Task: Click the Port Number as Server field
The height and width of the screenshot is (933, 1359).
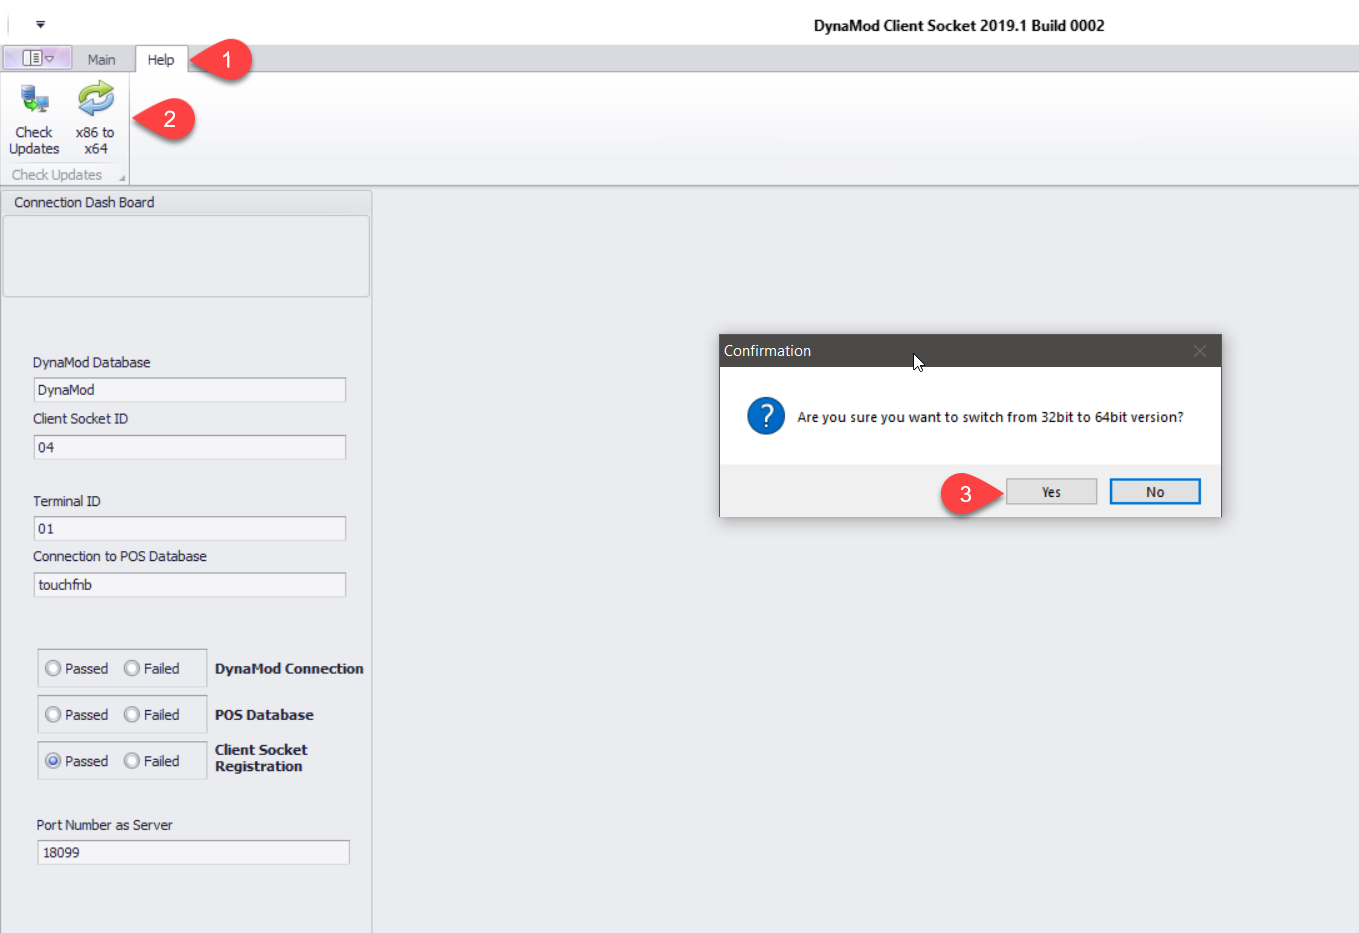Action: tap(194, 852)
